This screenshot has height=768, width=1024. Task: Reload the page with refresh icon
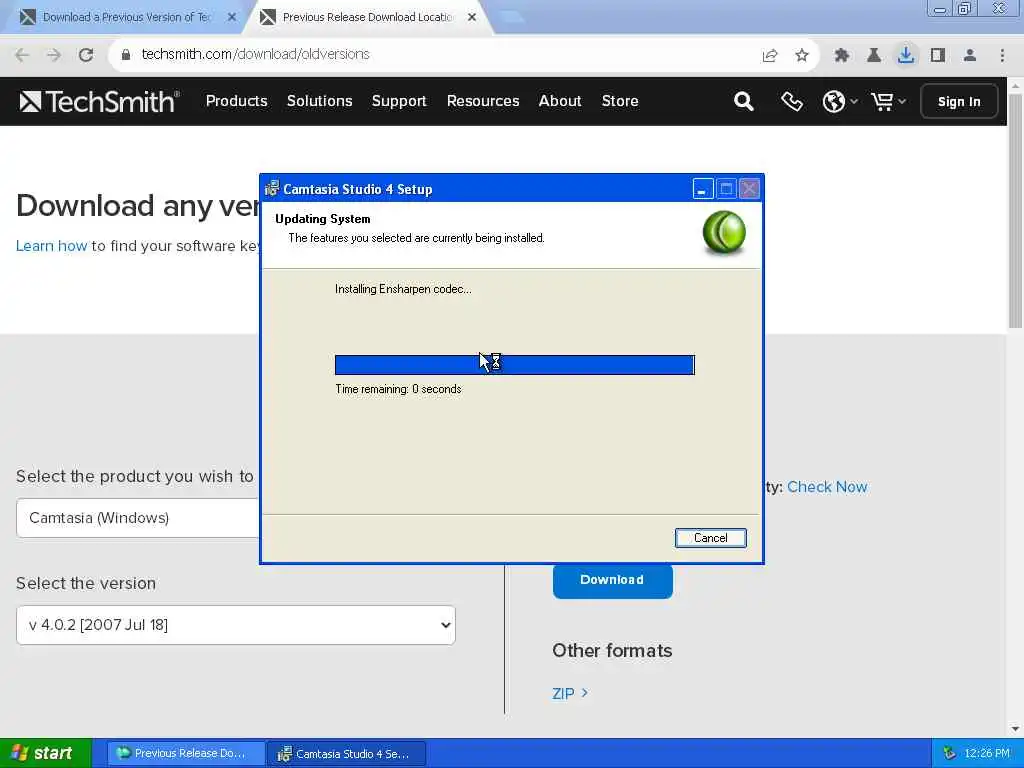coord(86,55)
